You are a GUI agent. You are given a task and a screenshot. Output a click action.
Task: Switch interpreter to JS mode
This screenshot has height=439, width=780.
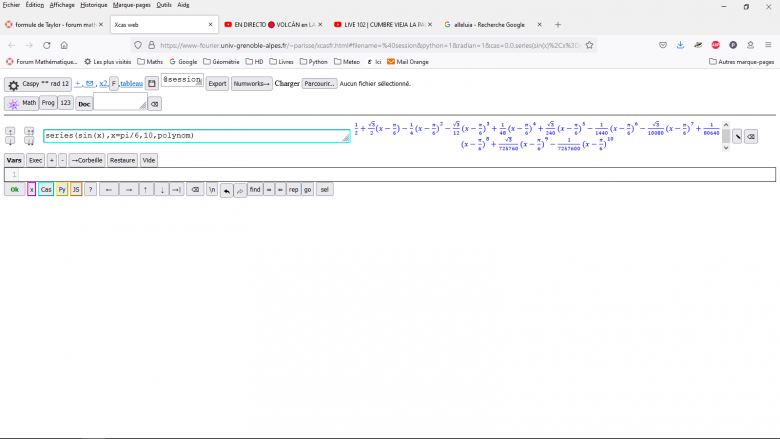point(76,190)
